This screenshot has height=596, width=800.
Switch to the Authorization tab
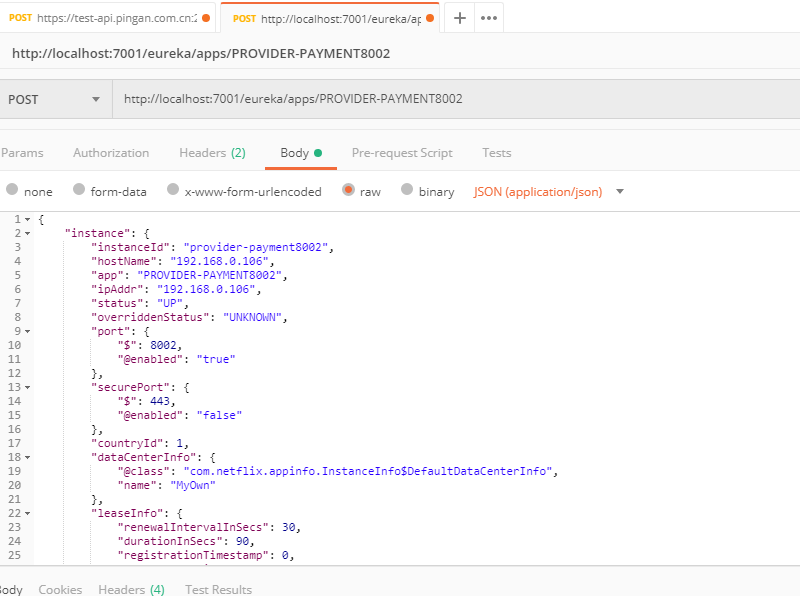coord(111,153)
